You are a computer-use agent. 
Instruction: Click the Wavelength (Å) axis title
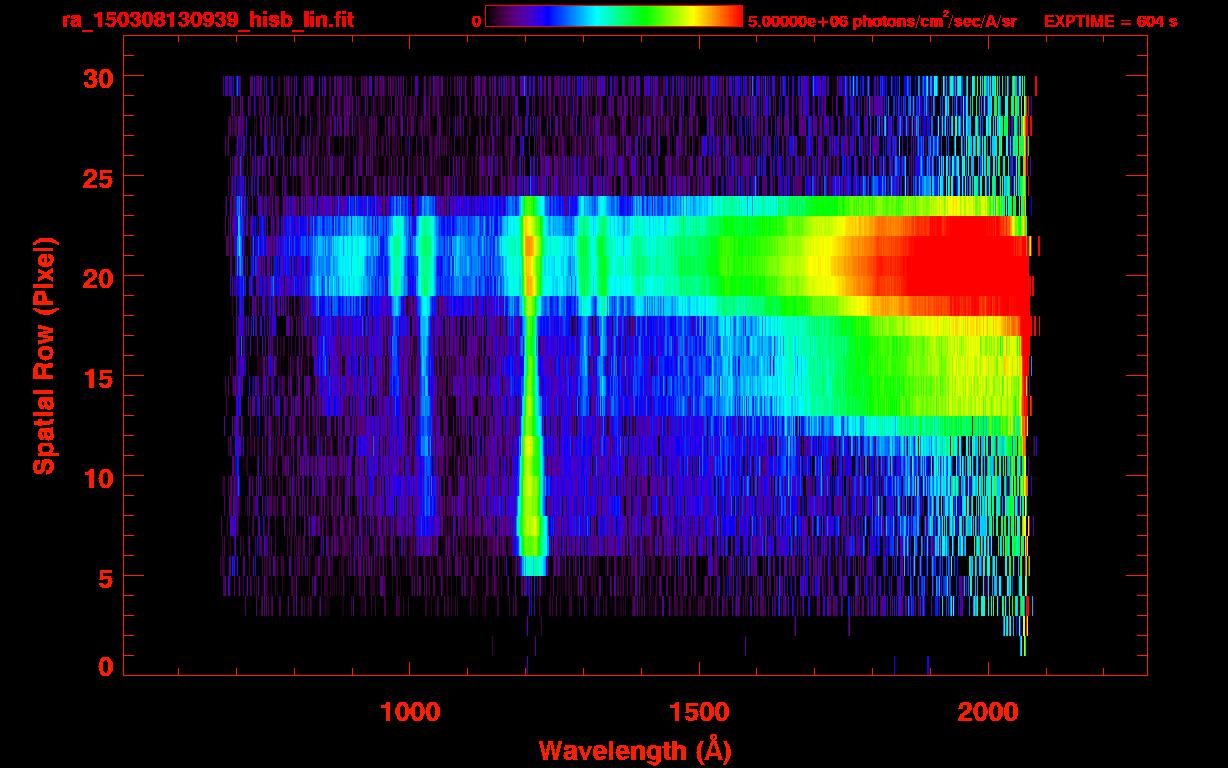point(634,749)
